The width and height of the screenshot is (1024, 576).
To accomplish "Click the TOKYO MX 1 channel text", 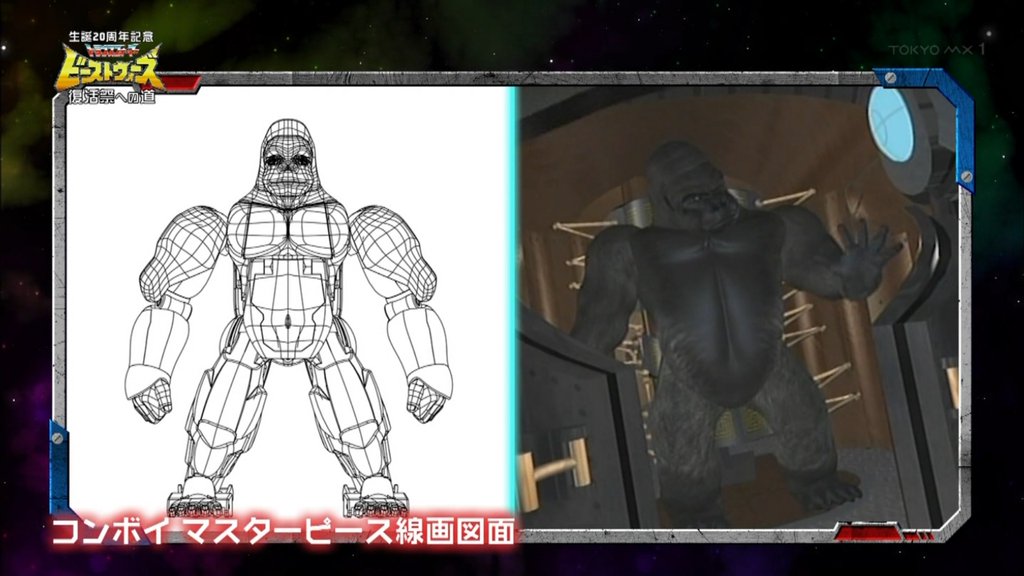I will coord(936,50).
